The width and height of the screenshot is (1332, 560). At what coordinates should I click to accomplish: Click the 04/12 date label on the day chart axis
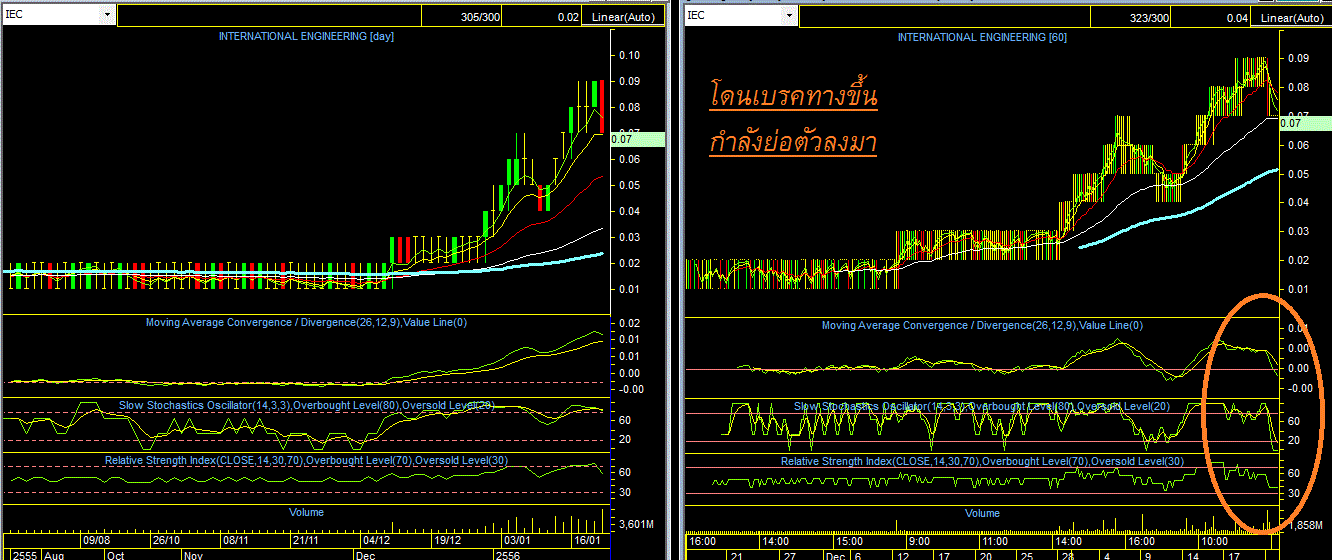(377, 540)
